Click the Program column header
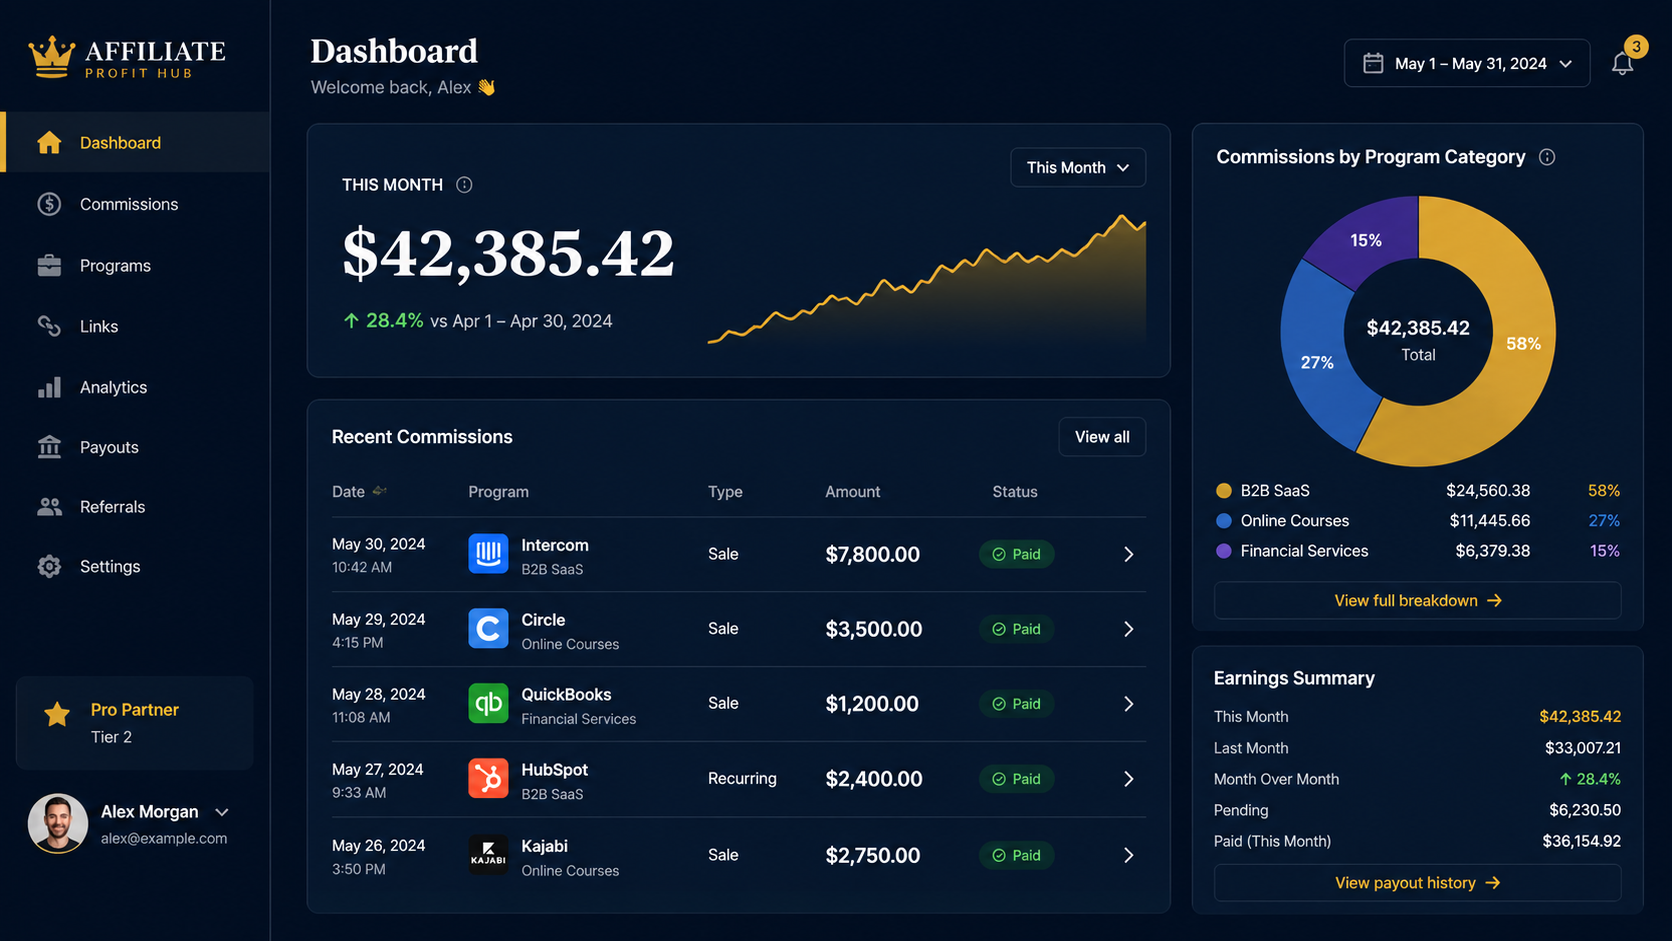Screen dimensions: 1672x941 (x=498, y=492)
